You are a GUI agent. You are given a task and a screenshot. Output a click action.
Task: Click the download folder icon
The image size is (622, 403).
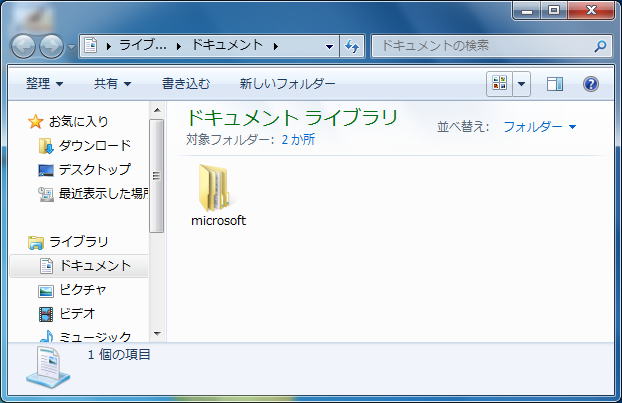pos(46,146)
